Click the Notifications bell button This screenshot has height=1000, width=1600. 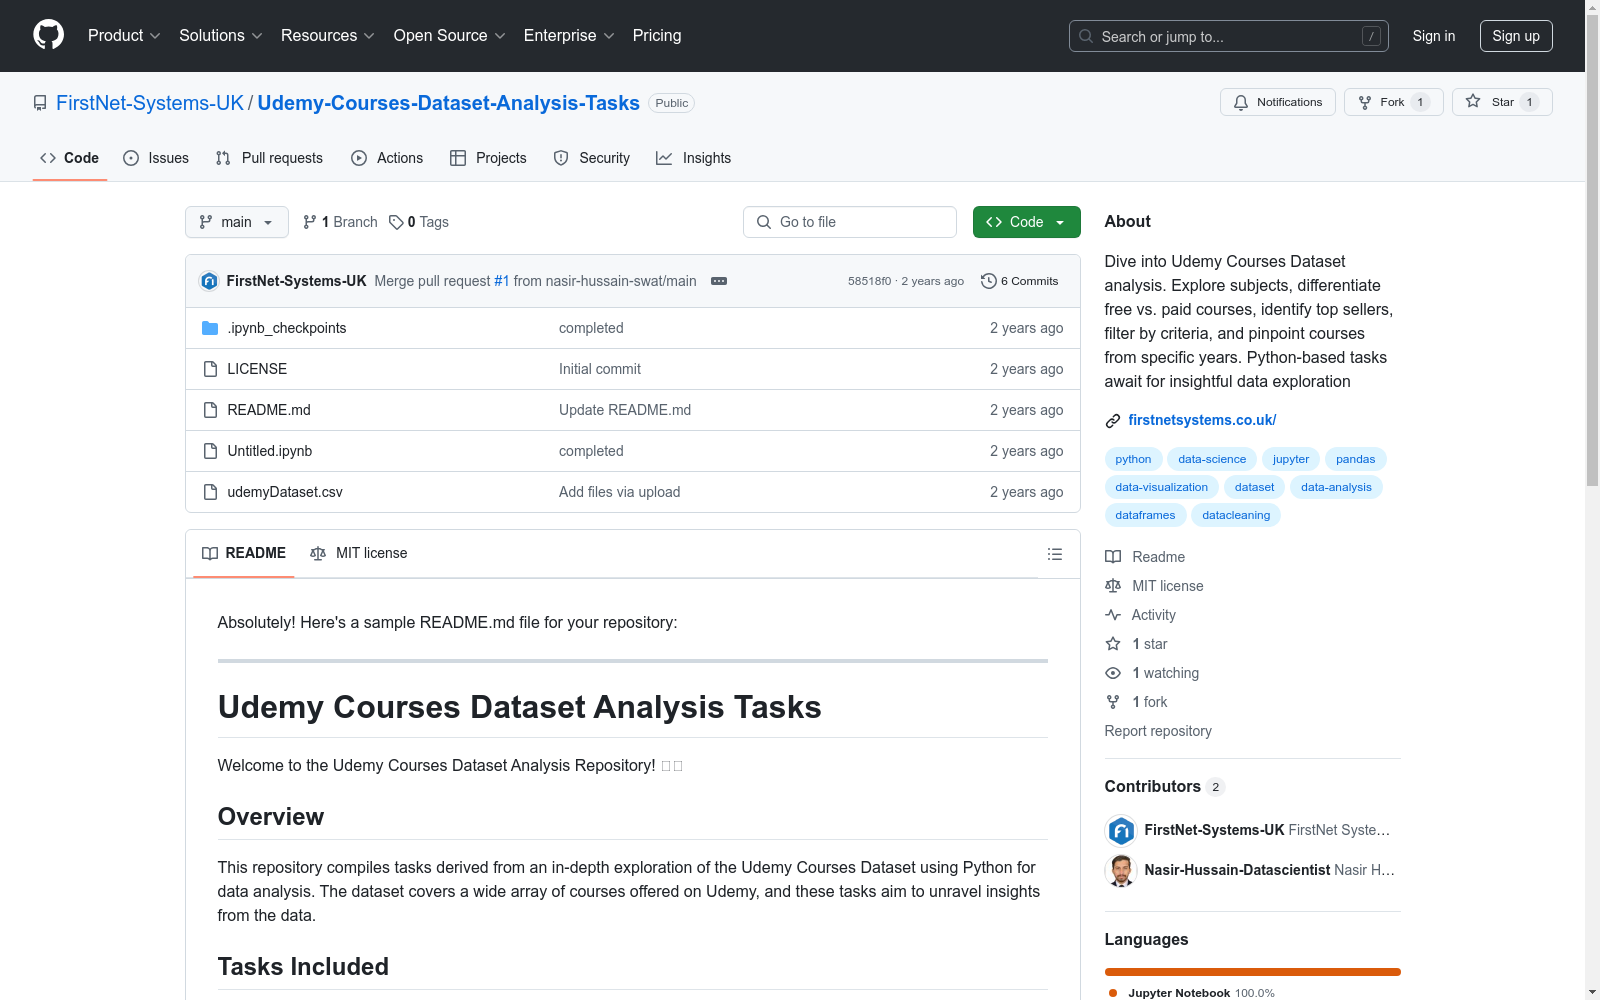click(x=1277, y=102)
